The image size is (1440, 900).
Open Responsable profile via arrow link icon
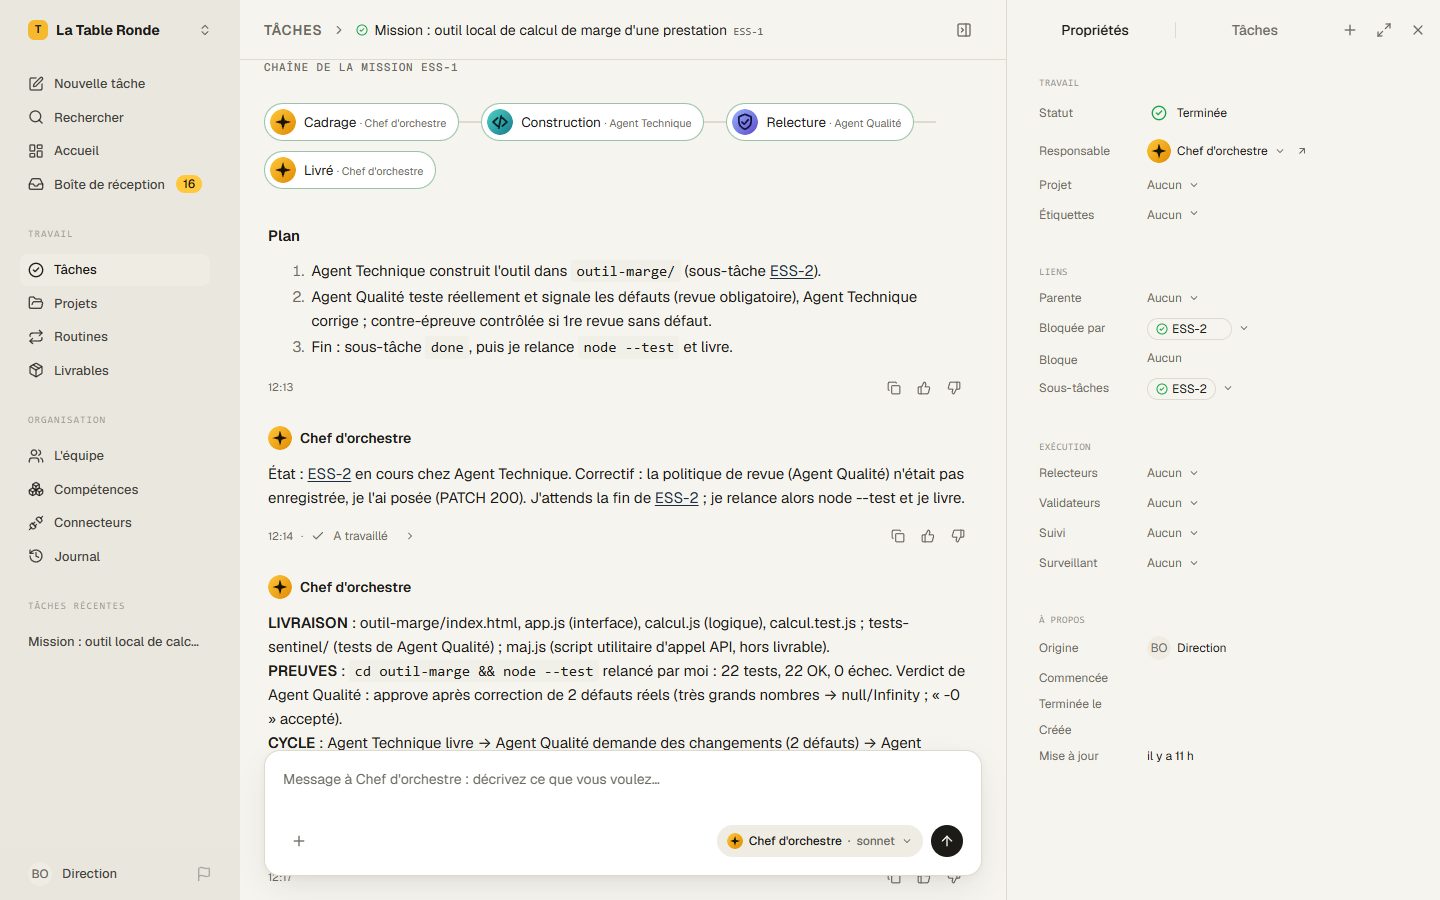tap(1302, 151)
